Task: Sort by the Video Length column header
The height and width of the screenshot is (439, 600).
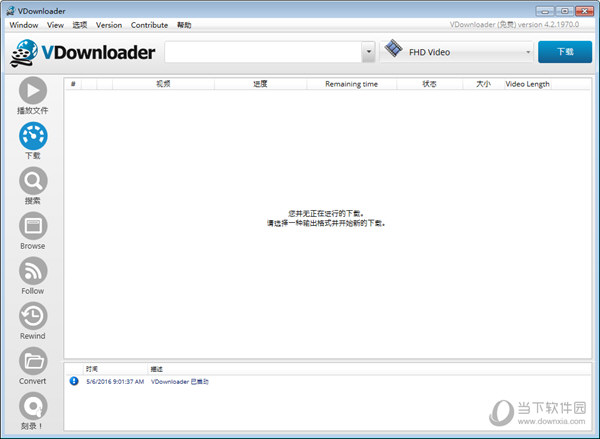Action: tap(527, 84)
